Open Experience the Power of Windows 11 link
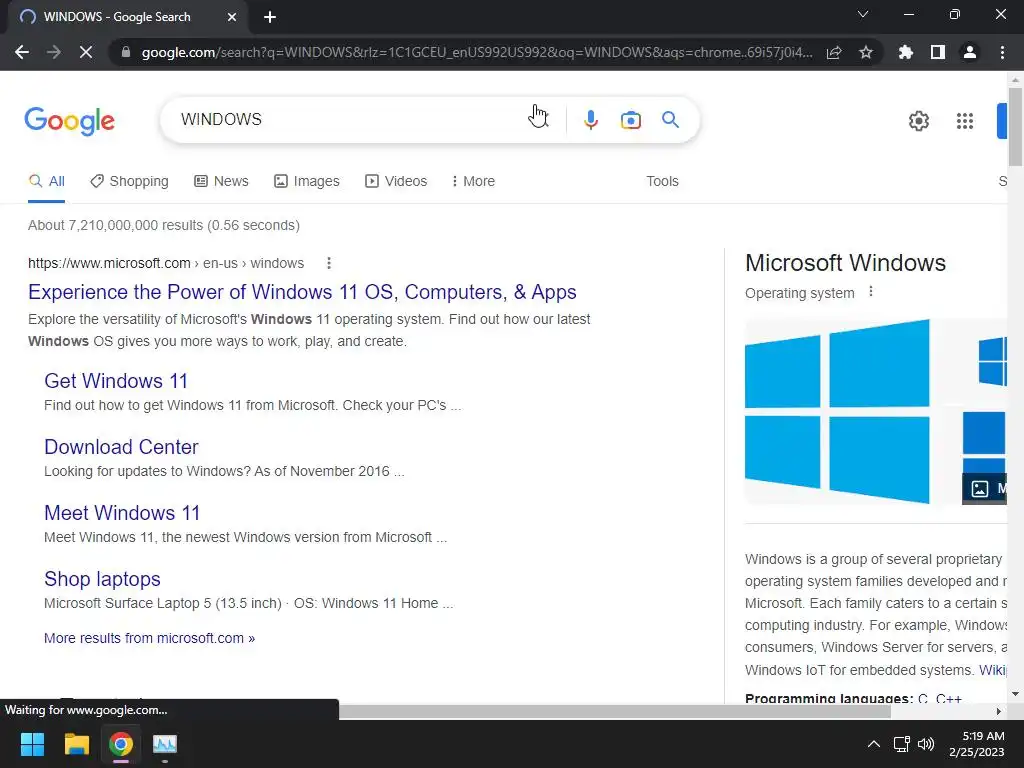 (302, 292)
